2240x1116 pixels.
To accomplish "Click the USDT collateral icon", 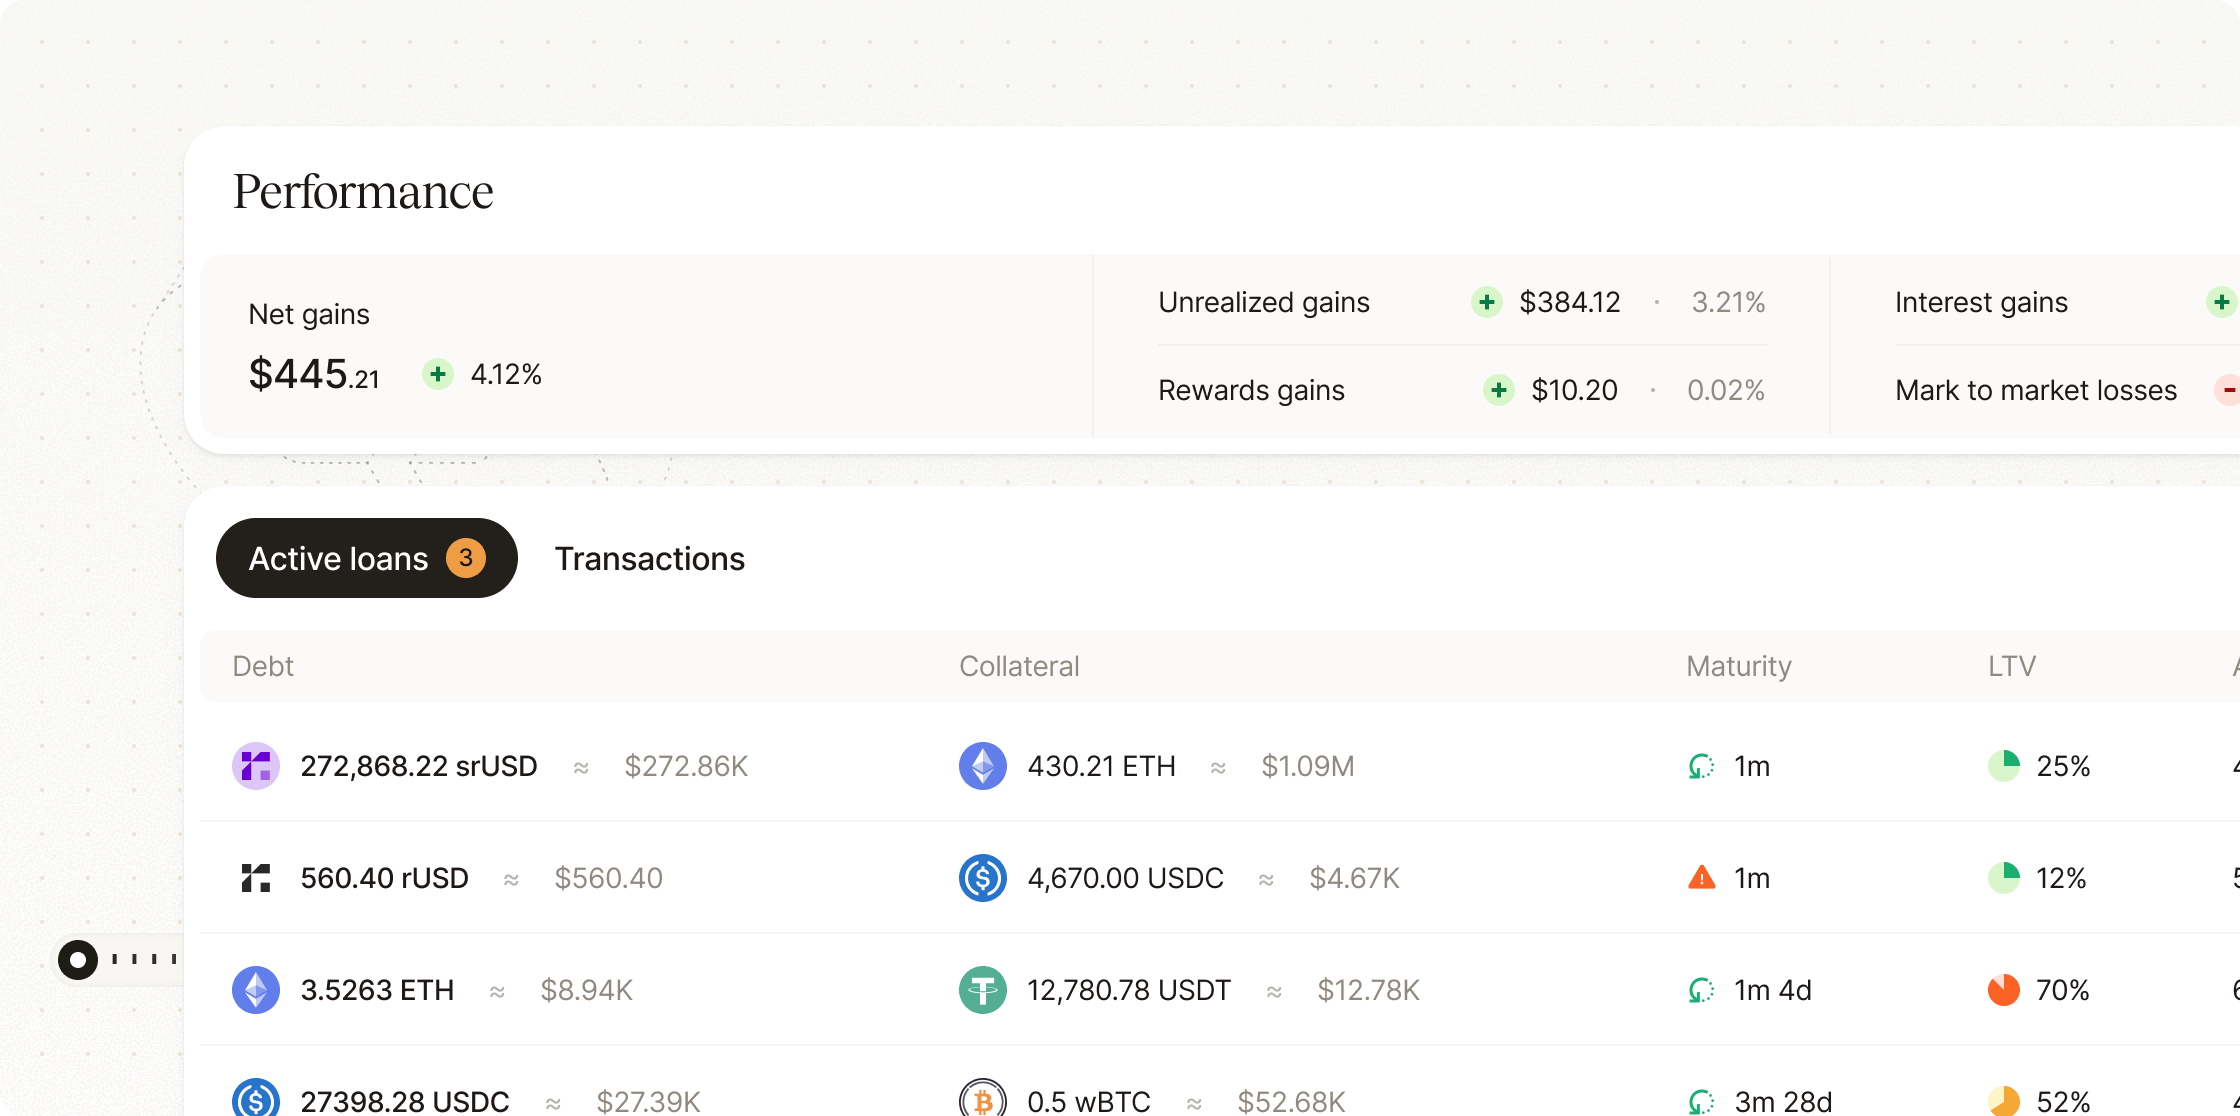I will (x=983, y=990).
